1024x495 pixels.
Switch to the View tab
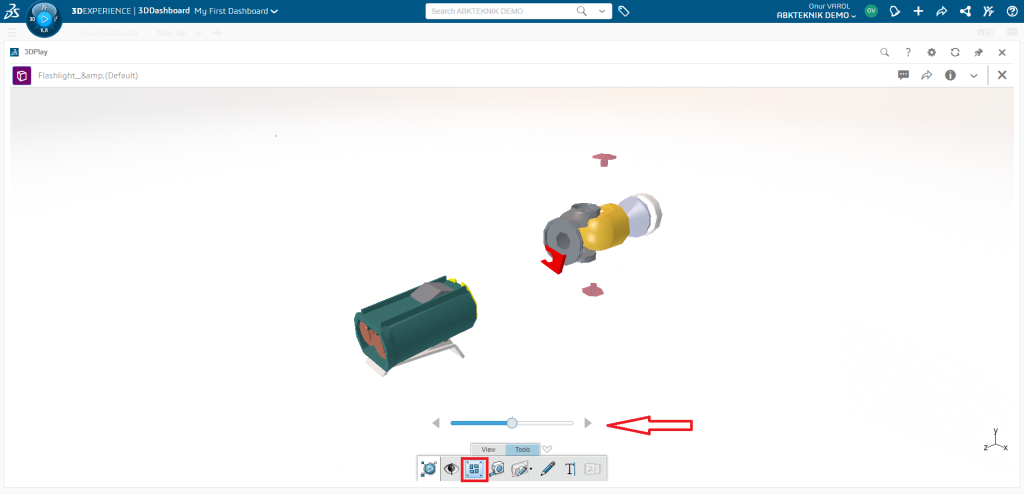(488, 450)
